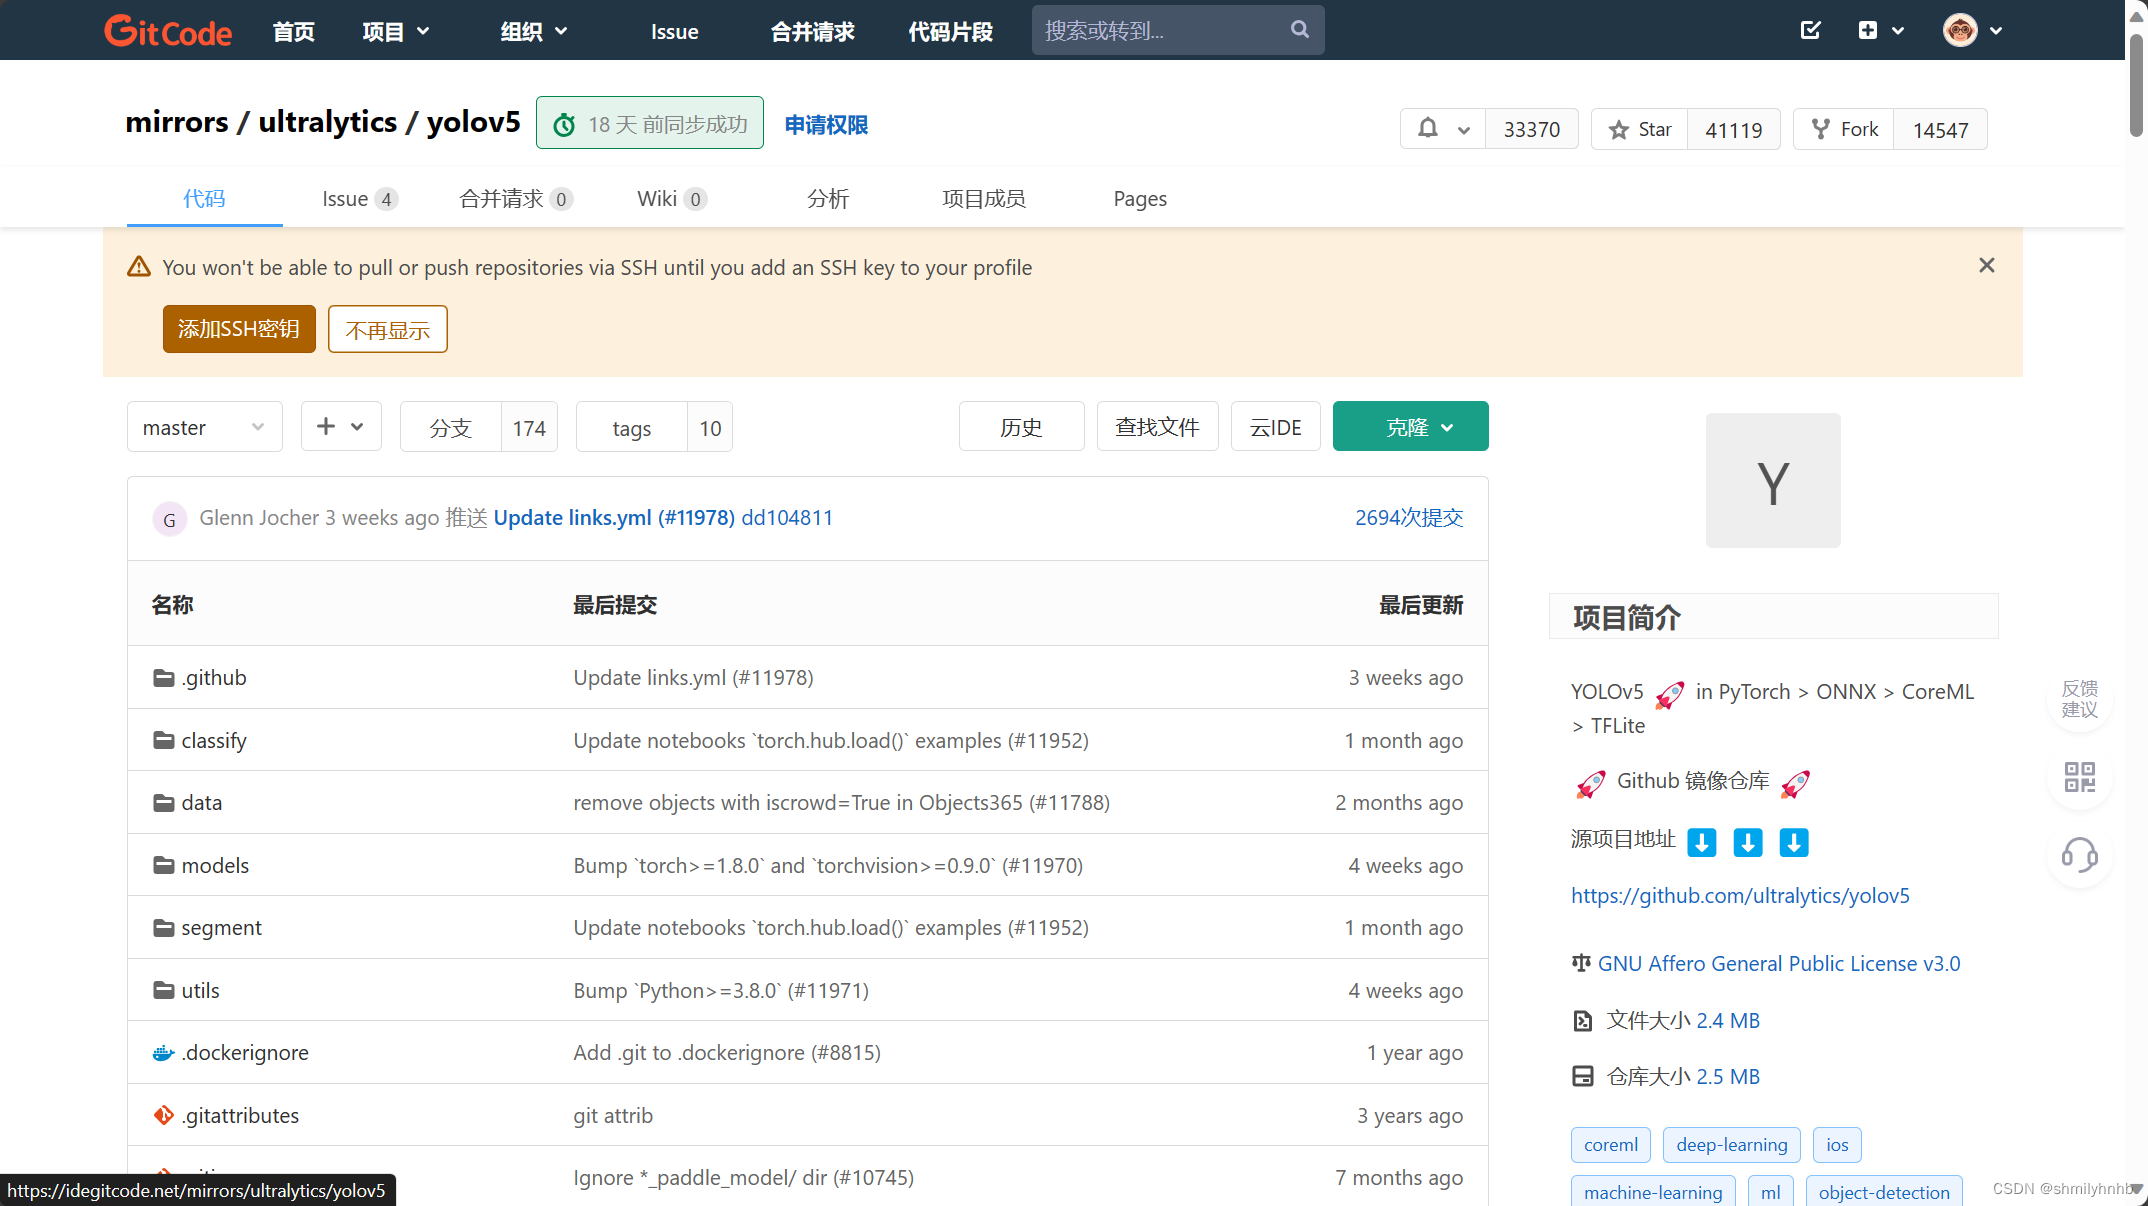Screen dimensions: 2148x1206
Task: Open 代码片段 in the top navbar
Action: 950,31
